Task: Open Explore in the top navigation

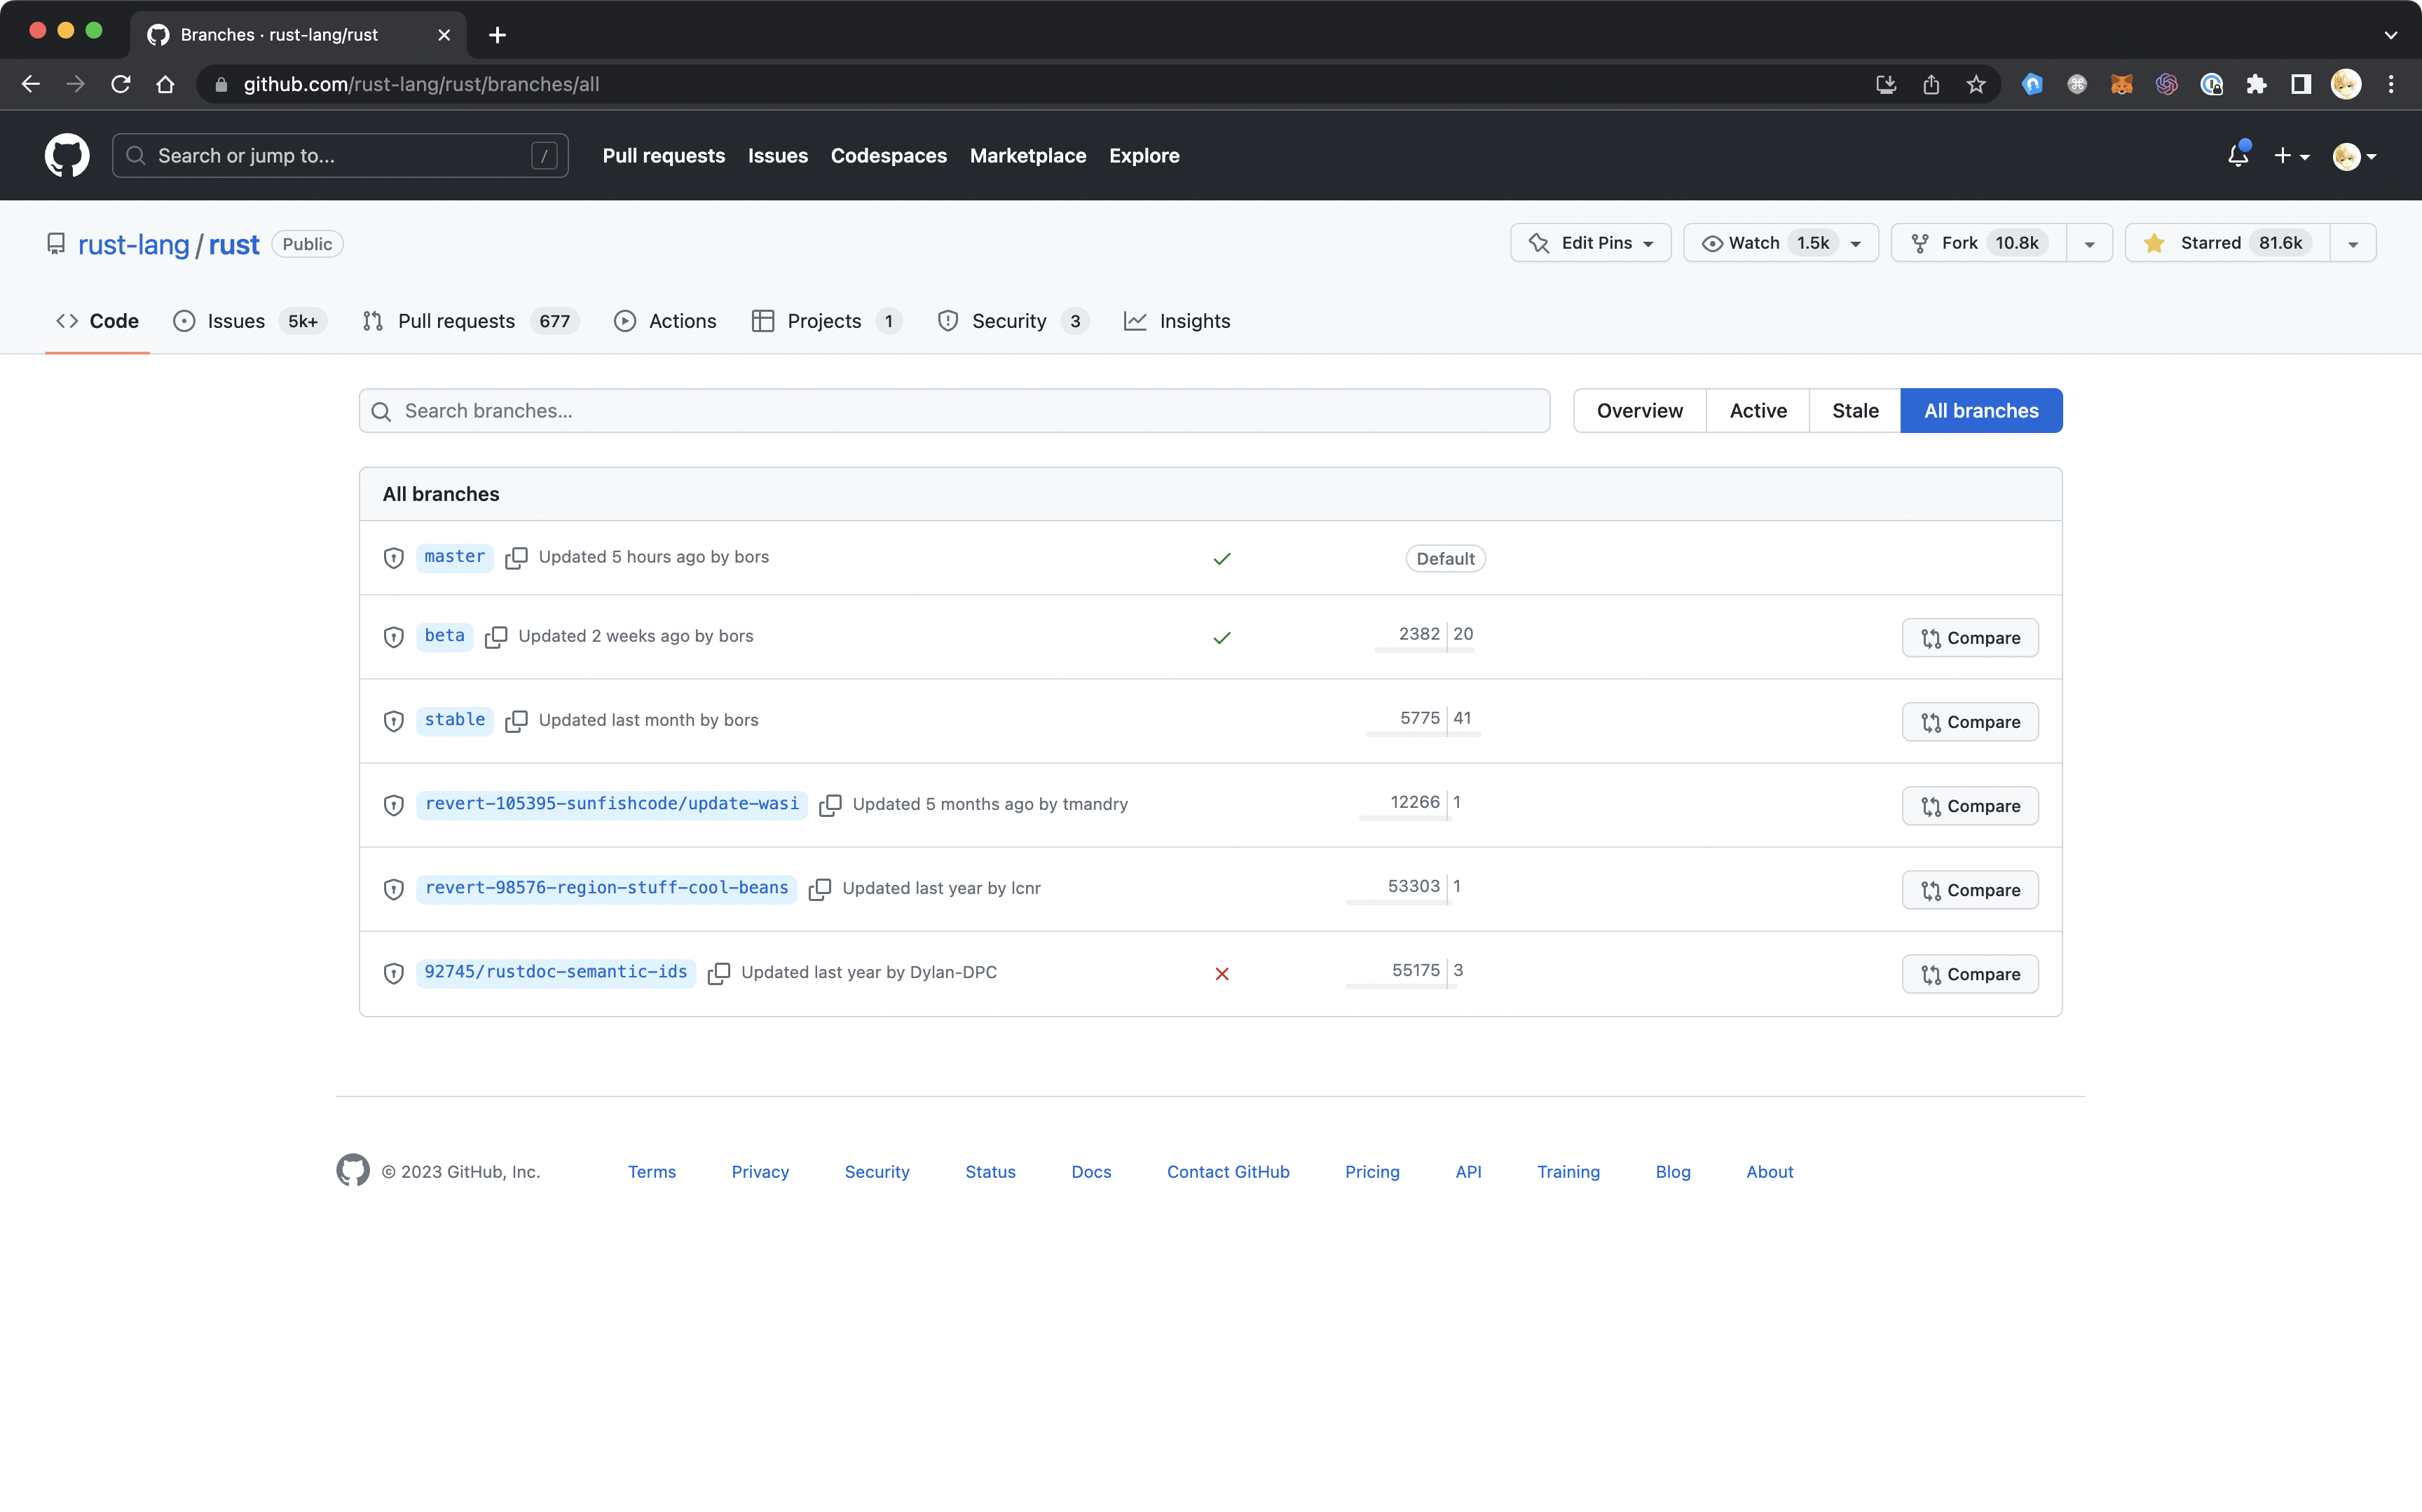Action: tap(1143, 156)
